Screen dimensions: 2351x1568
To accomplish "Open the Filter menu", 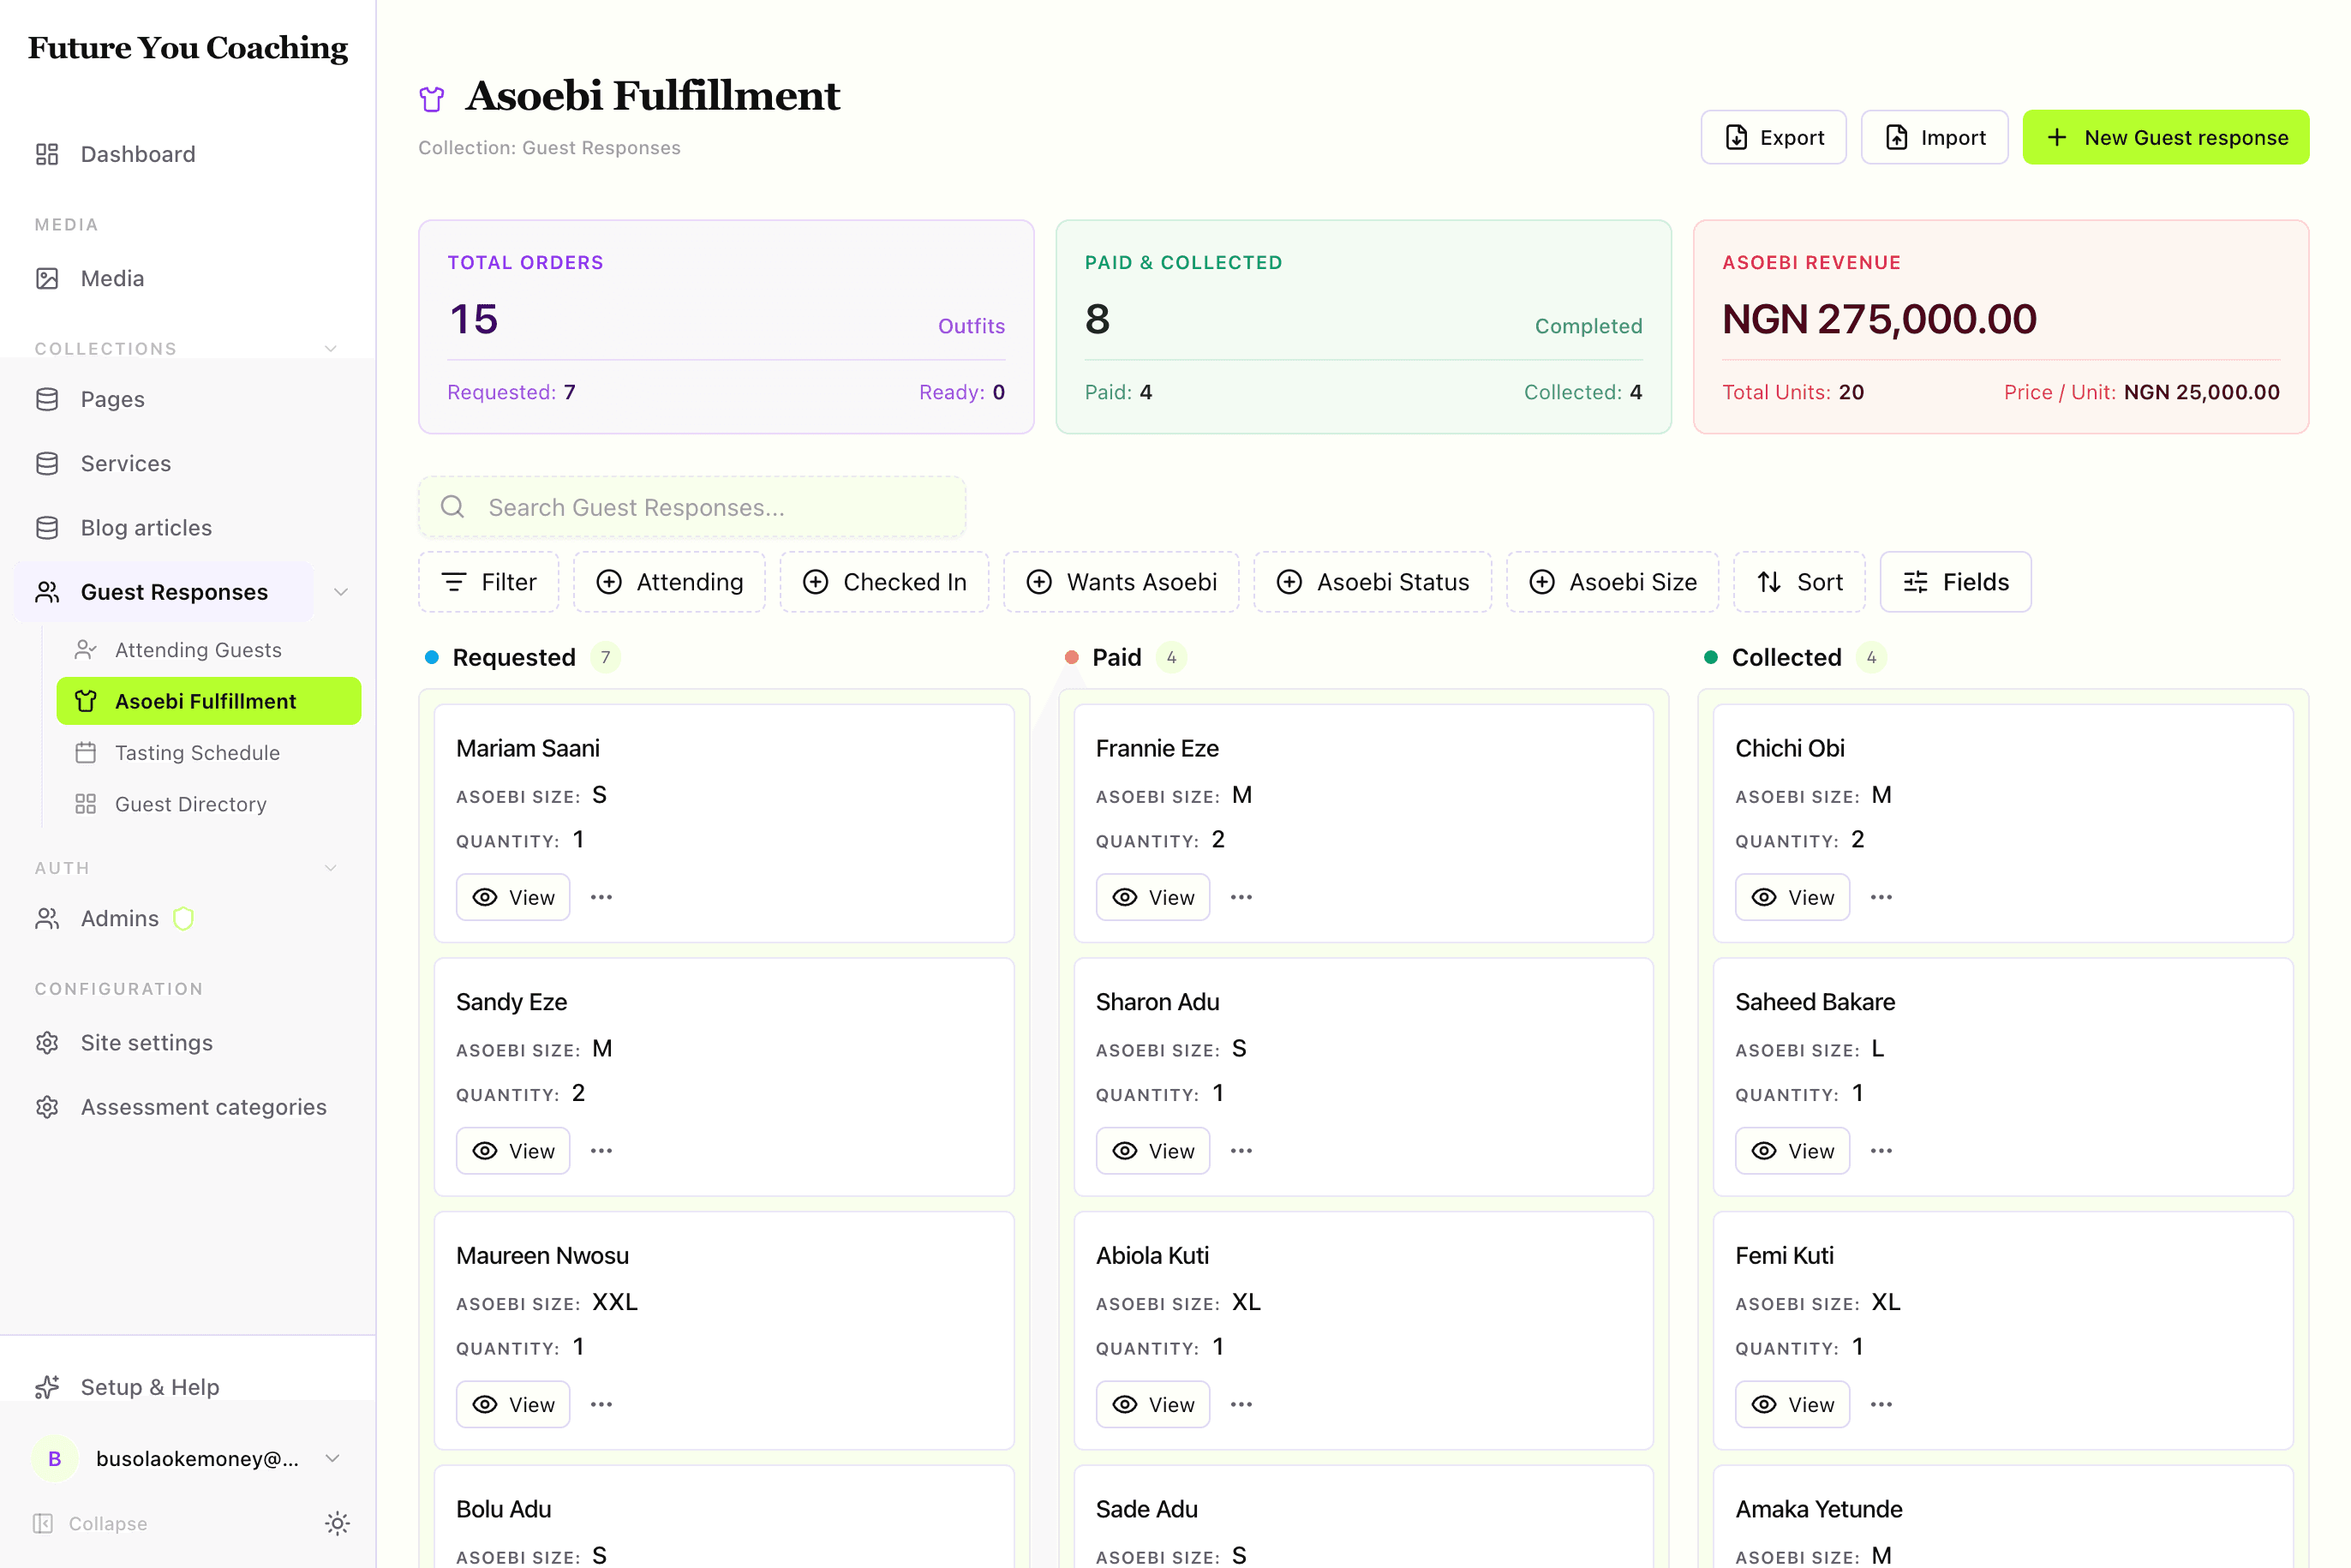I will [x=489, y=582].
